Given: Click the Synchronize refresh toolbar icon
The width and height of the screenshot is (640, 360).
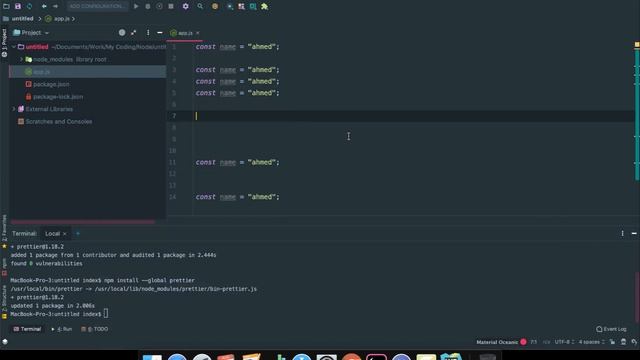Looking at the screenshot, I should tap(29, 6).
